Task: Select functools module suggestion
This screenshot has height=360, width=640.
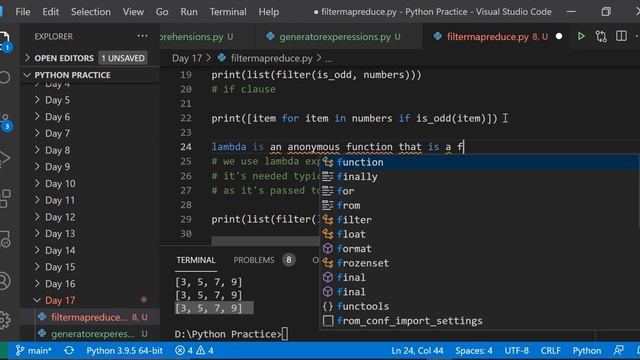Action: point(480,306)
